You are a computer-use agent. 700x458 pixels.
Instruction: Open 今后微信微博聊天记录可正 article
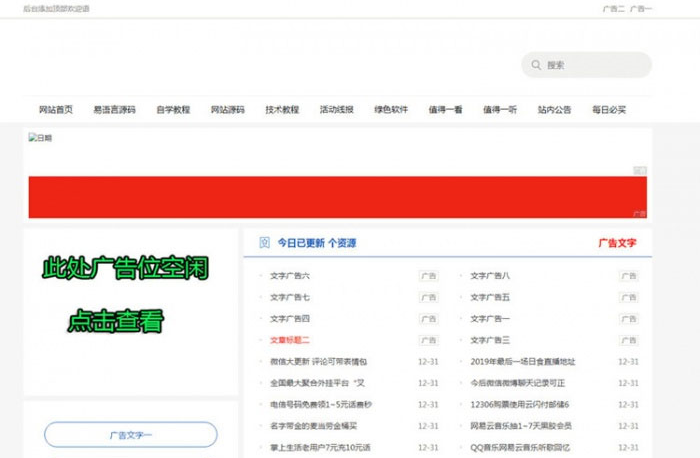517,383
